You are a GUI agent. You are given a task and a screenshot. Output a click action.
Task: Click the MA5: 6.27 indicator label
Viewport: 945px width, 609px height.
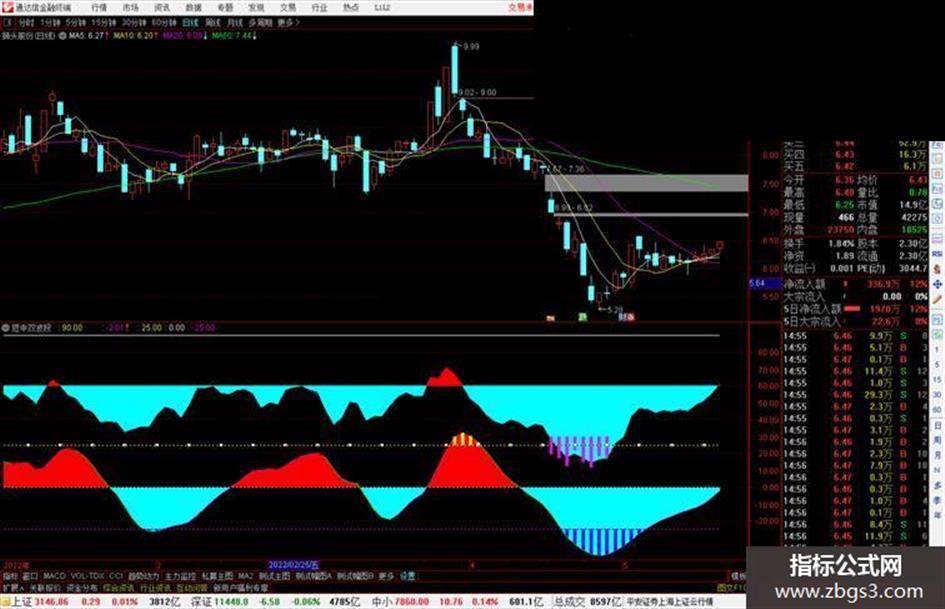click(88, 36)
